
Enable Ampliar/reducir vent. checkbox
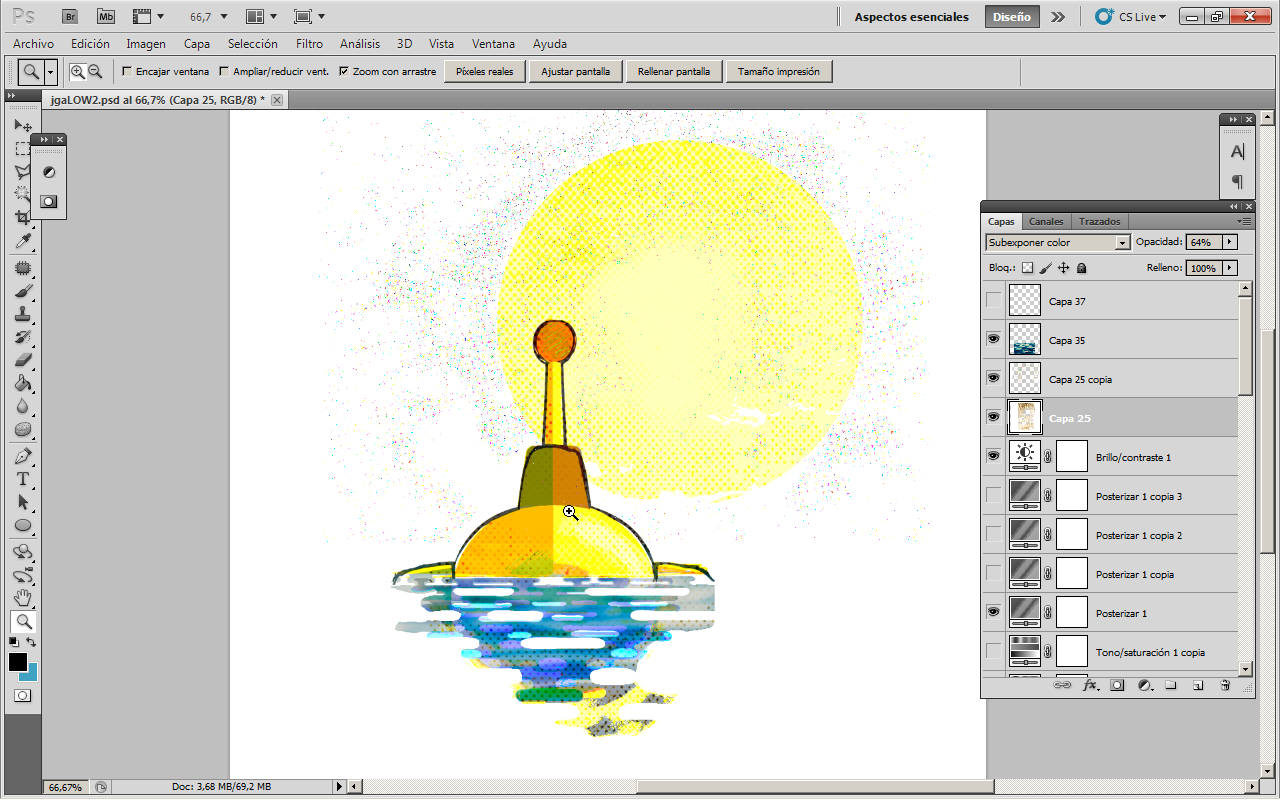coord(223,72)
